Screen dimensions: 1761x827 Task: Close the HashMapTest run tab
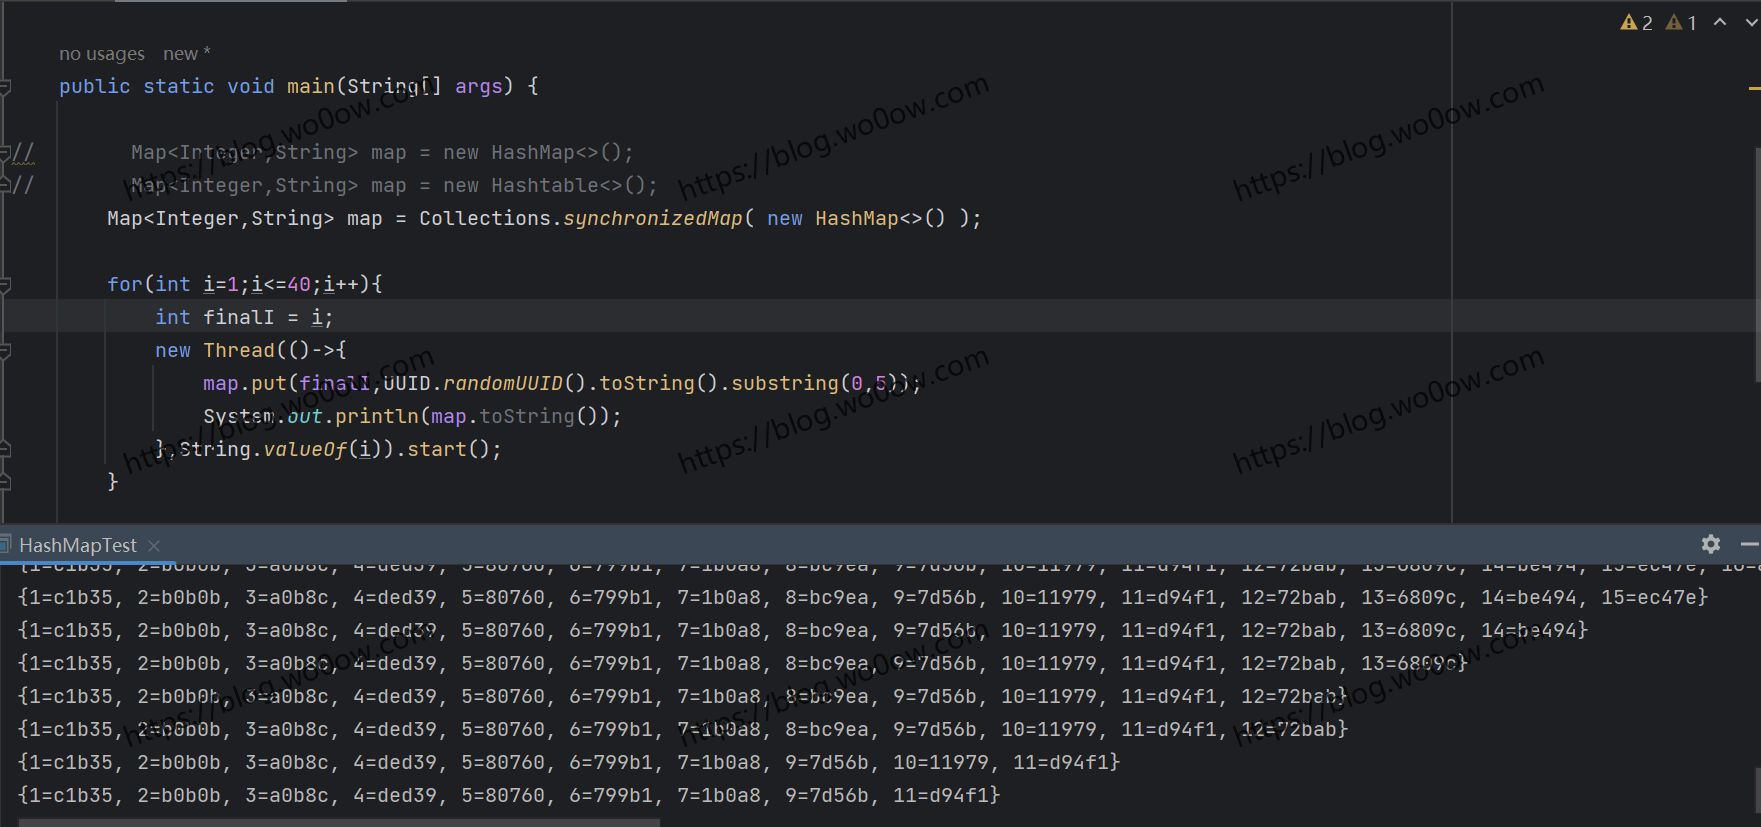tap(154, 545)
